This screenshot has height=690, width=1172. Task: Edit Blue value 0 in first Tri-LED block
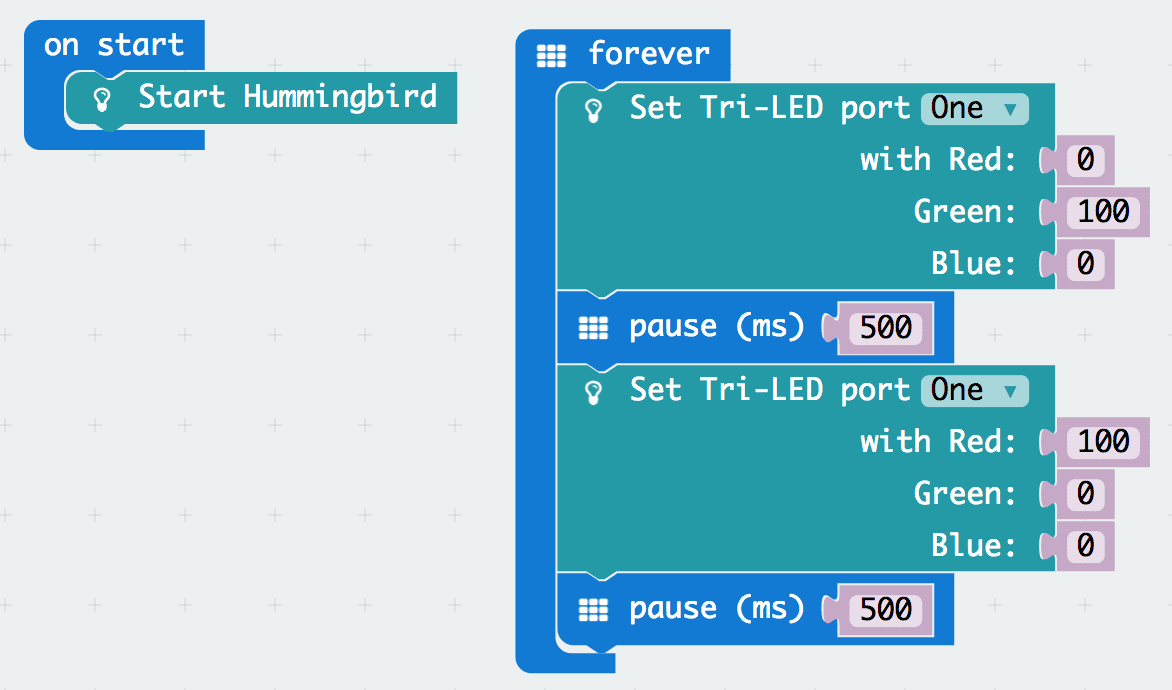tap(1084, 264)
